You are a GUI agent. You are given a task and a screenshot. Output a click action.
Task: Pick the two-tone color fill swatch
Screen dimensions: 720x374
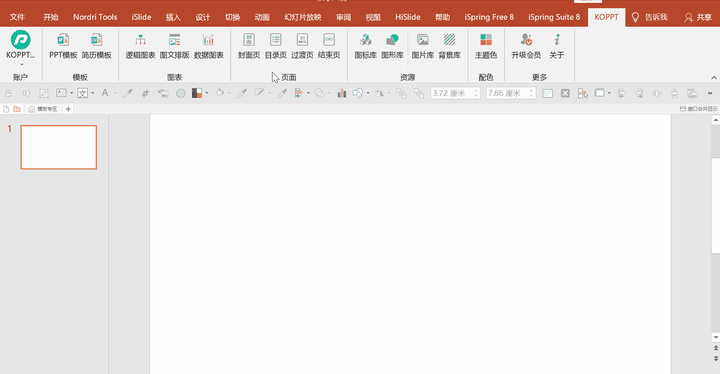(x=197, y=93)
